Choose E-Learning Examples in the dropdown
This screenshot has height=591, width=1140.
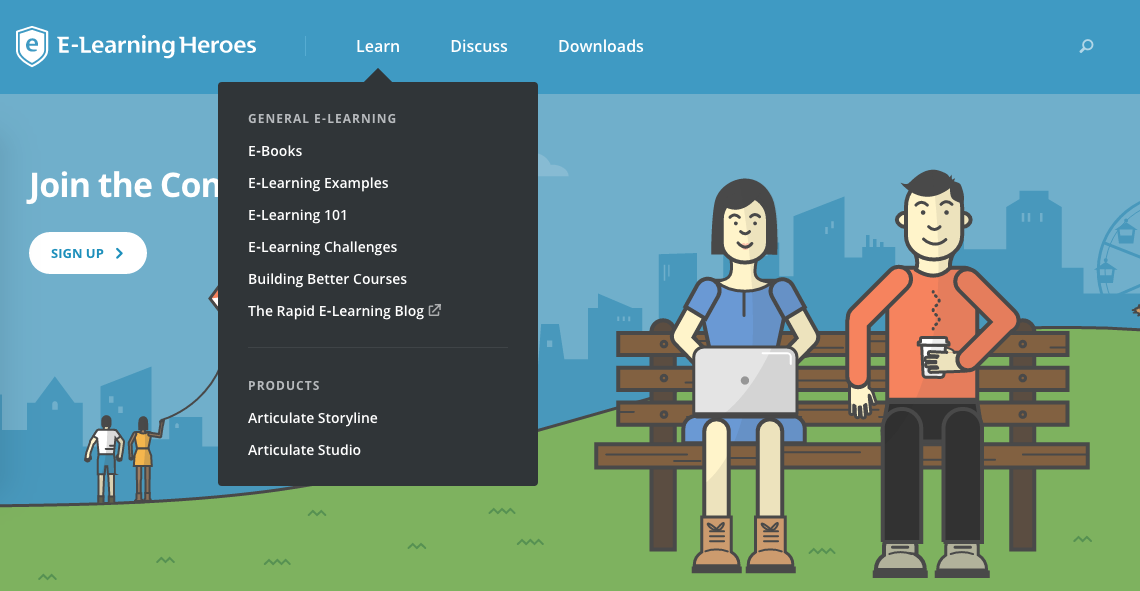pos(318,183)
